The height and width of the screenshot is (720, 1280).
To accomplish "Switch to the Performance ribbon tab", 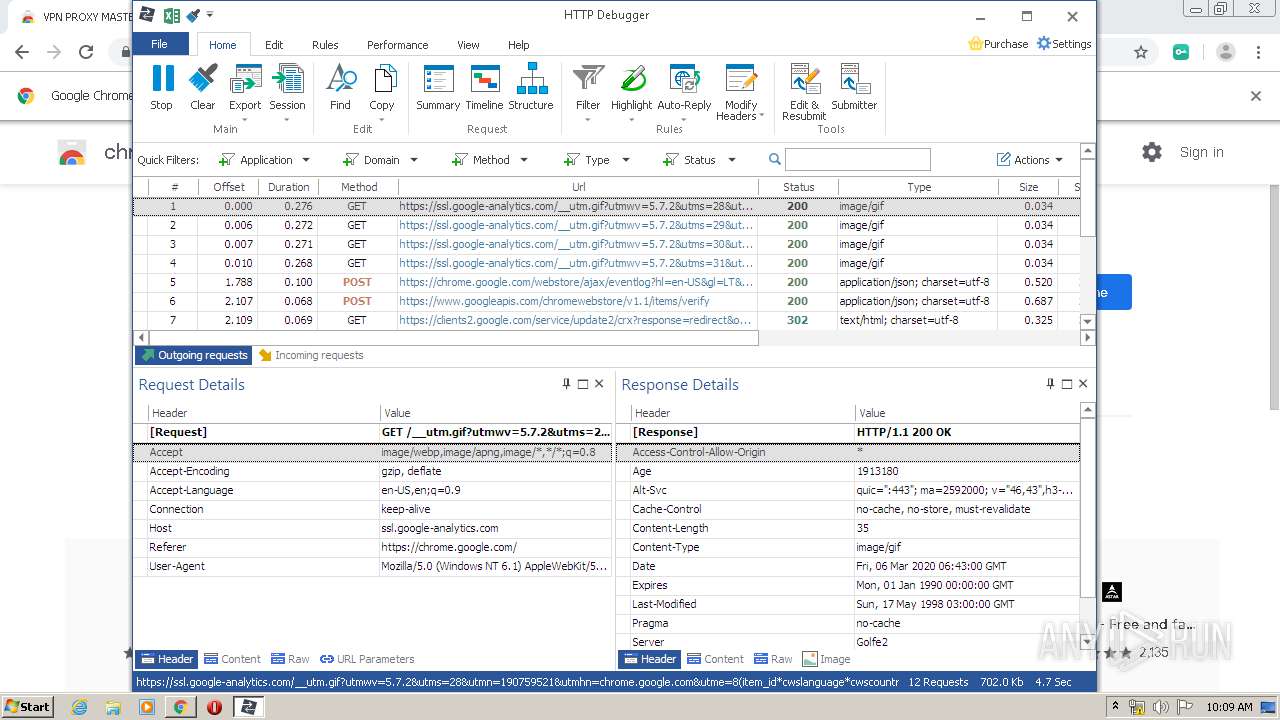I will (x=398, y=45).
